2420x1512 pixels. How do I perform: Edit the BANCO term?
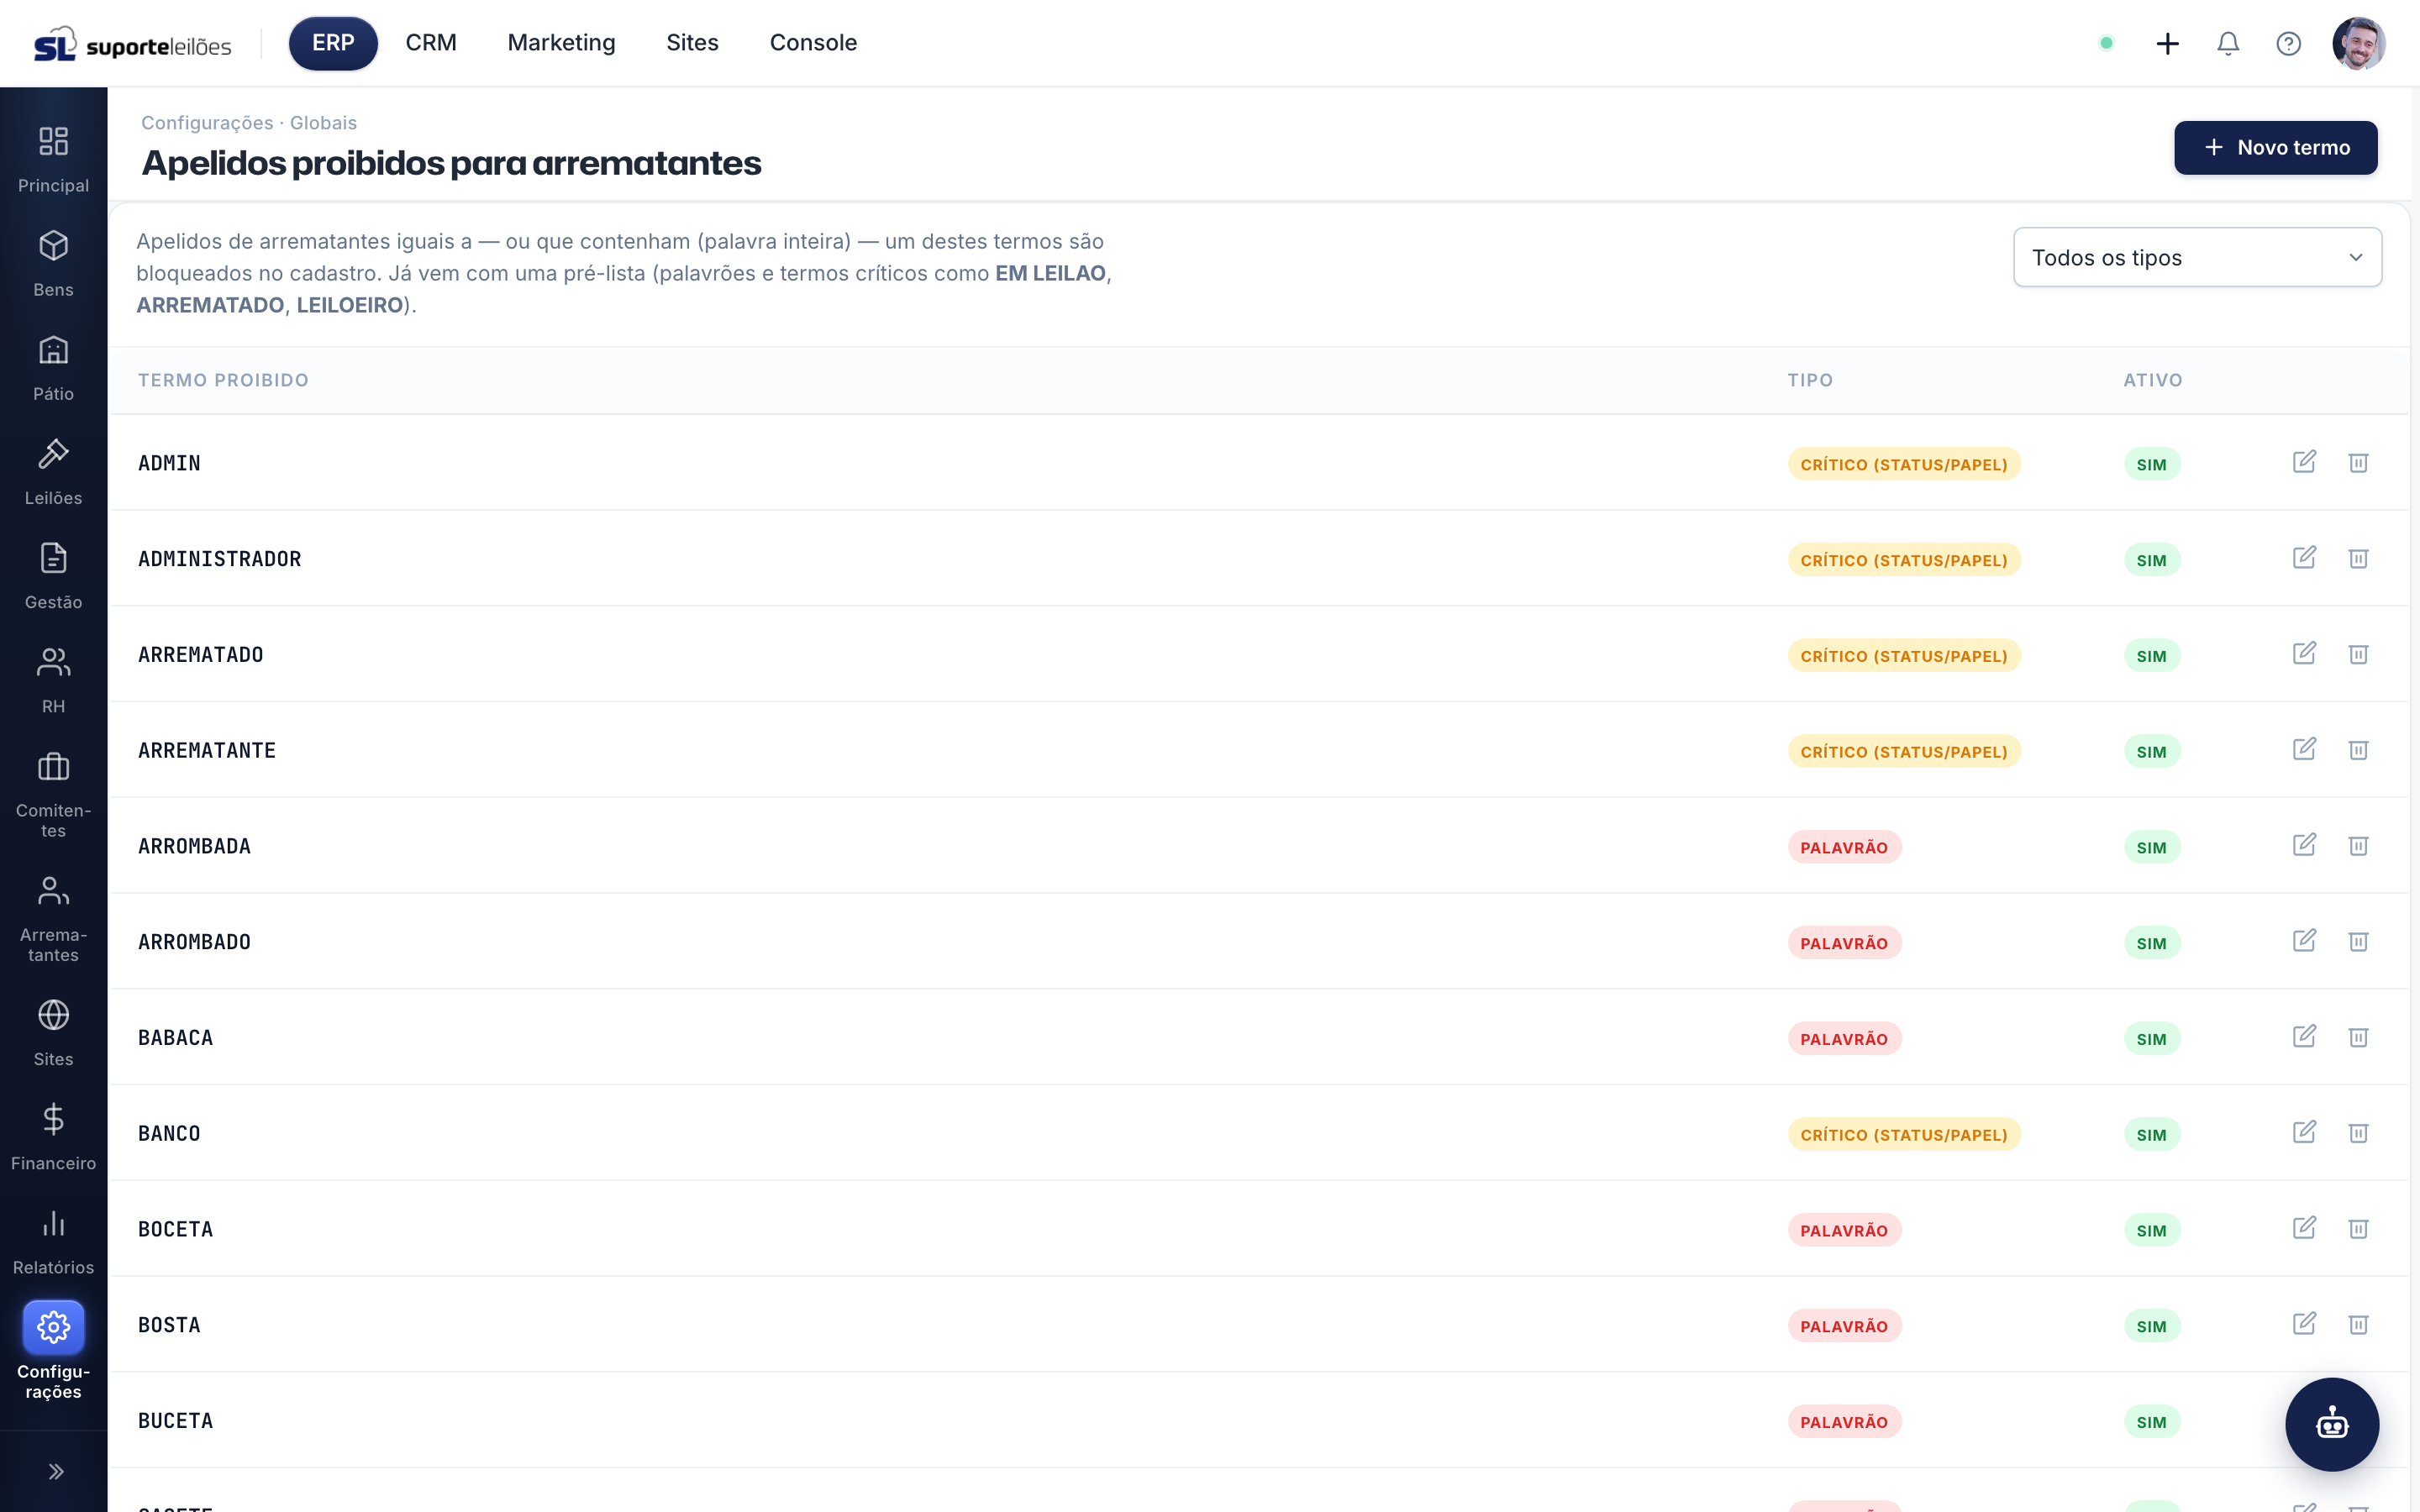pos(2304,1133)
